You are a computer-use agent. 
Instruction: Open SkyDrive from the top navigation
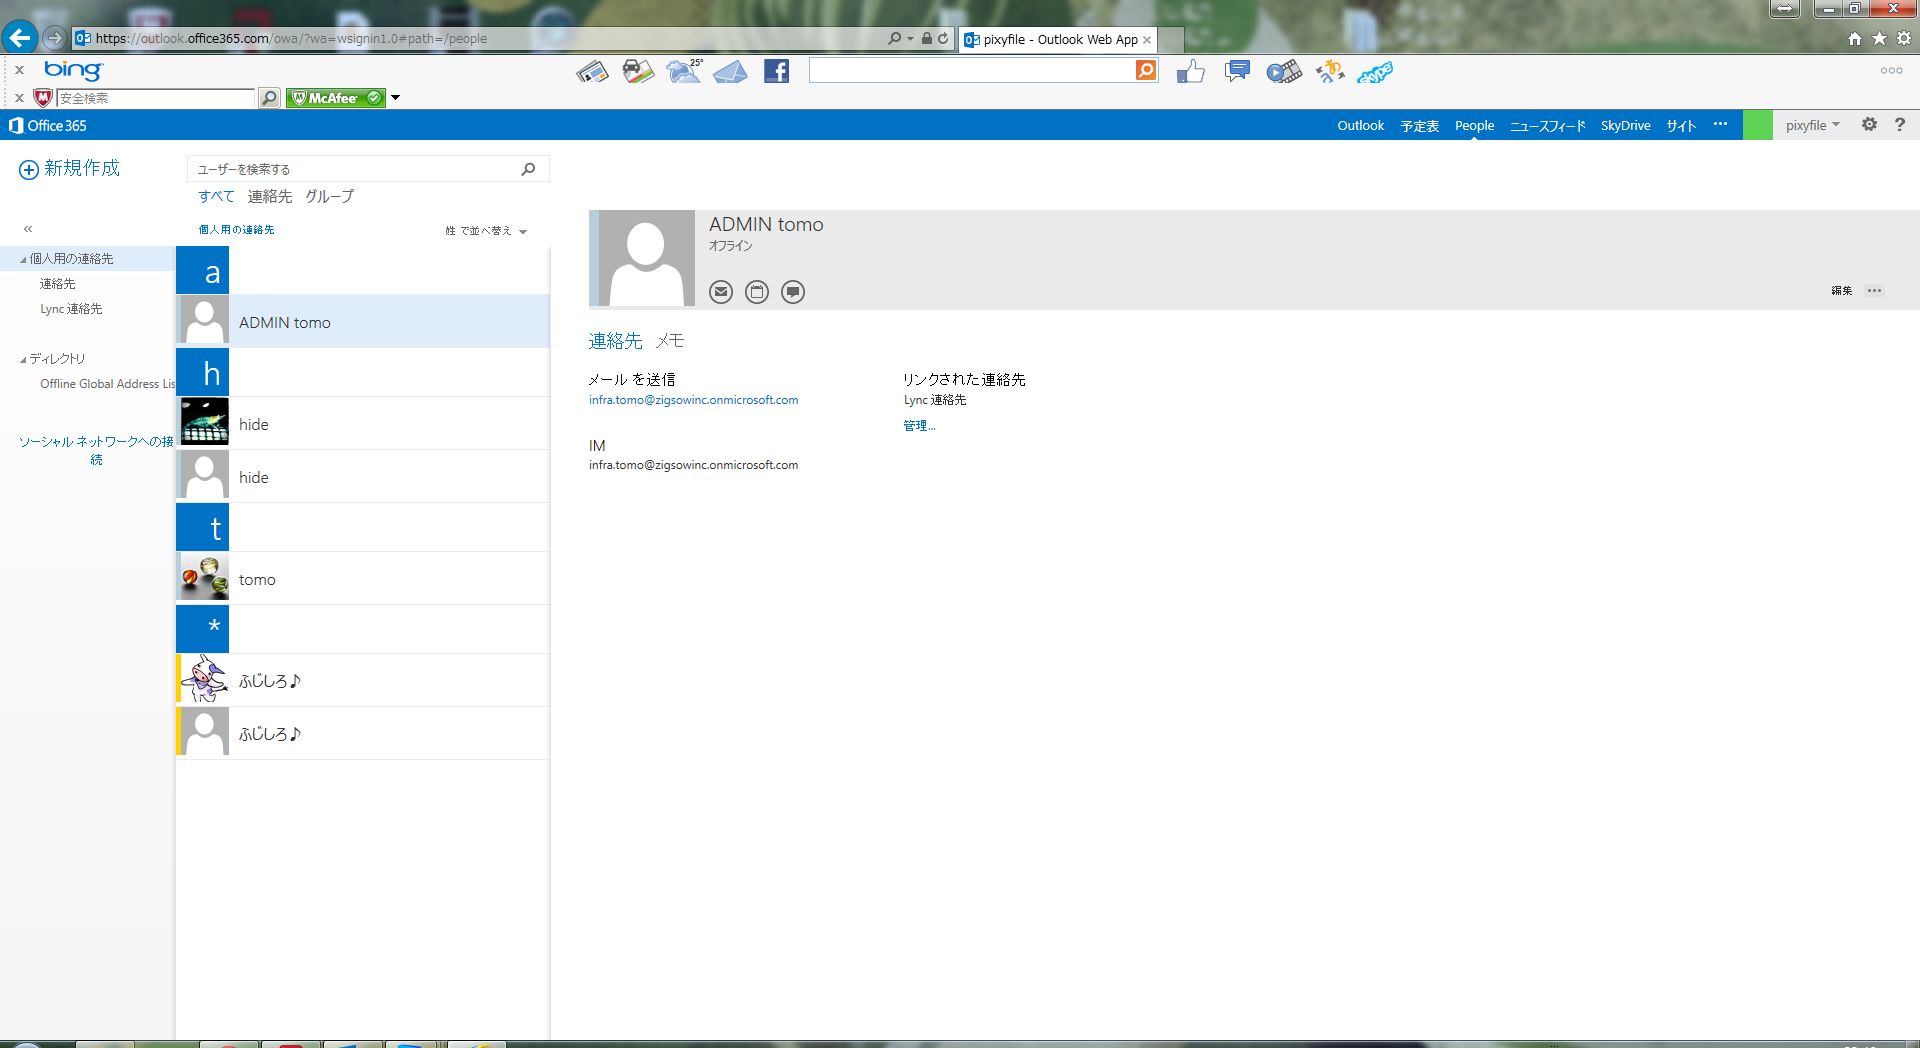[x=1625, y=126]
